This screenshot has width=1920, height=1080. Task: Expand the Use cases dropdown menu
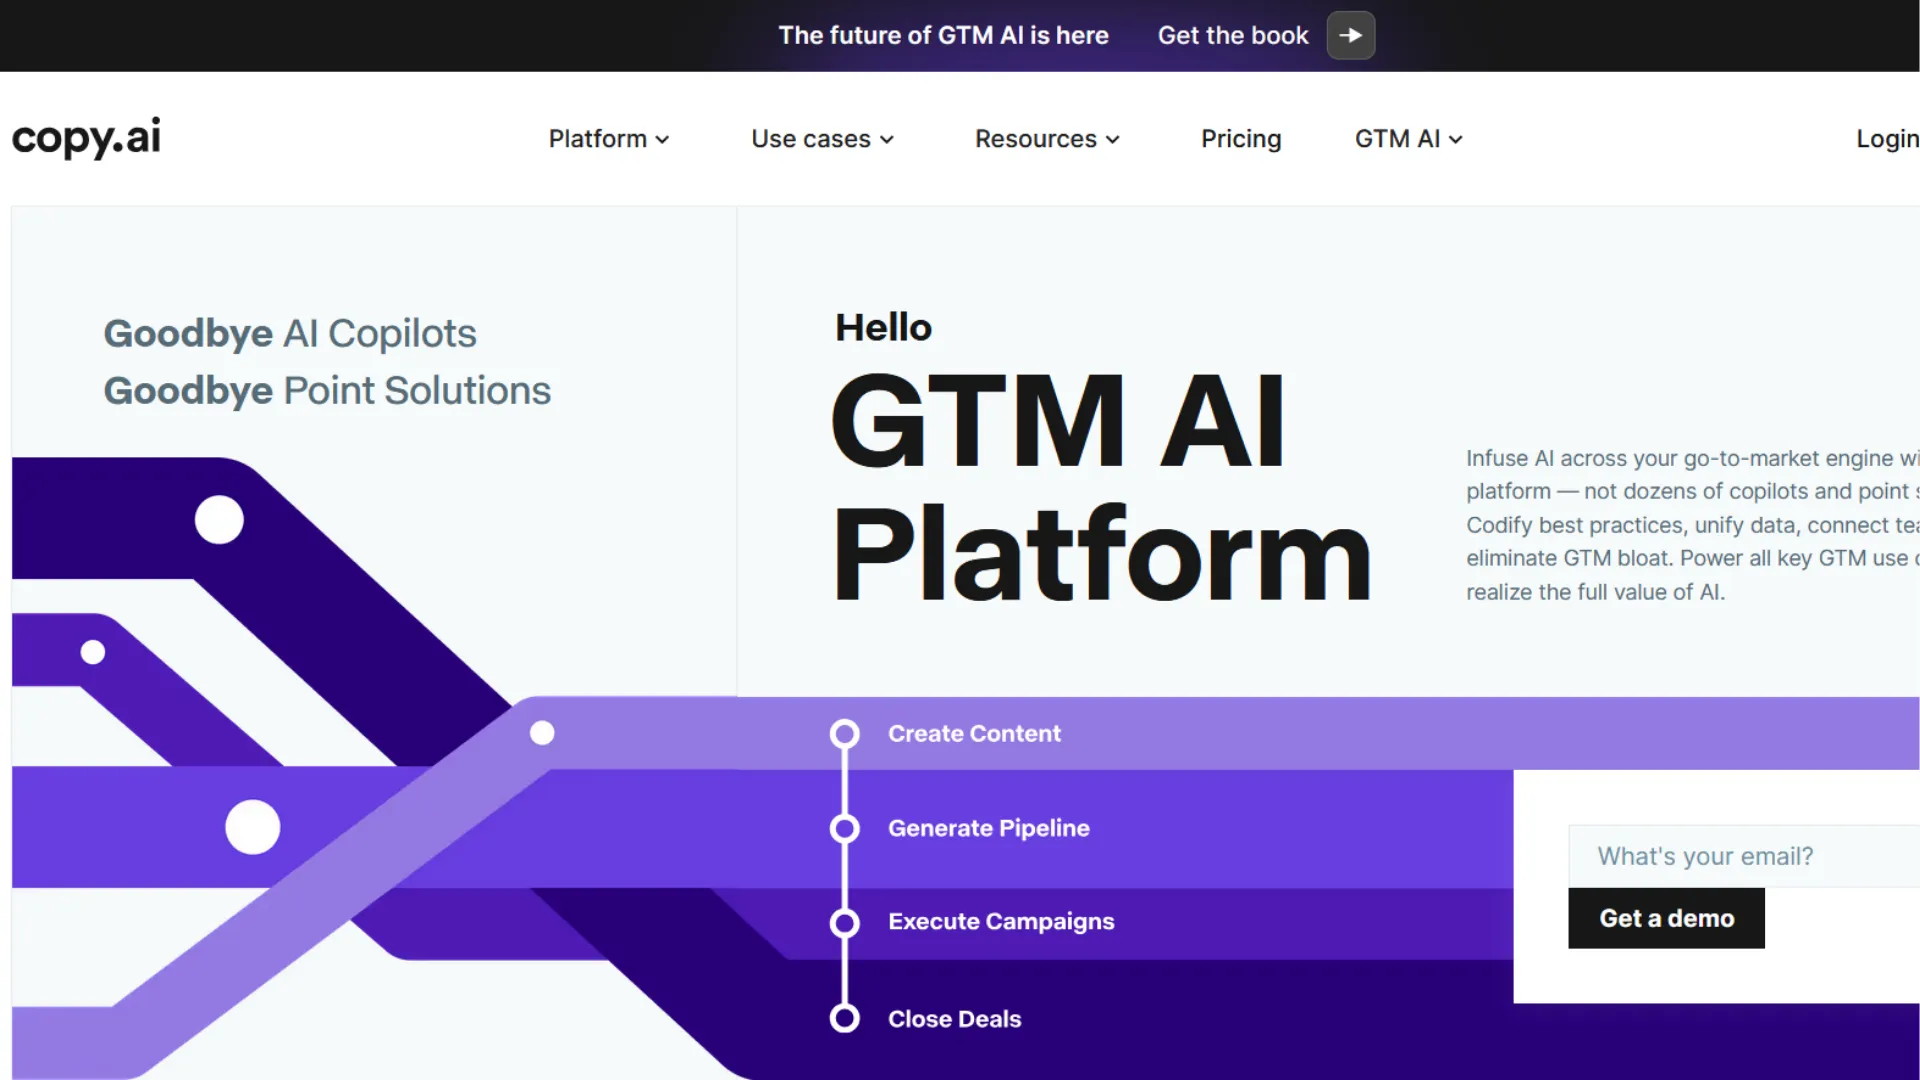pos(822,139)
